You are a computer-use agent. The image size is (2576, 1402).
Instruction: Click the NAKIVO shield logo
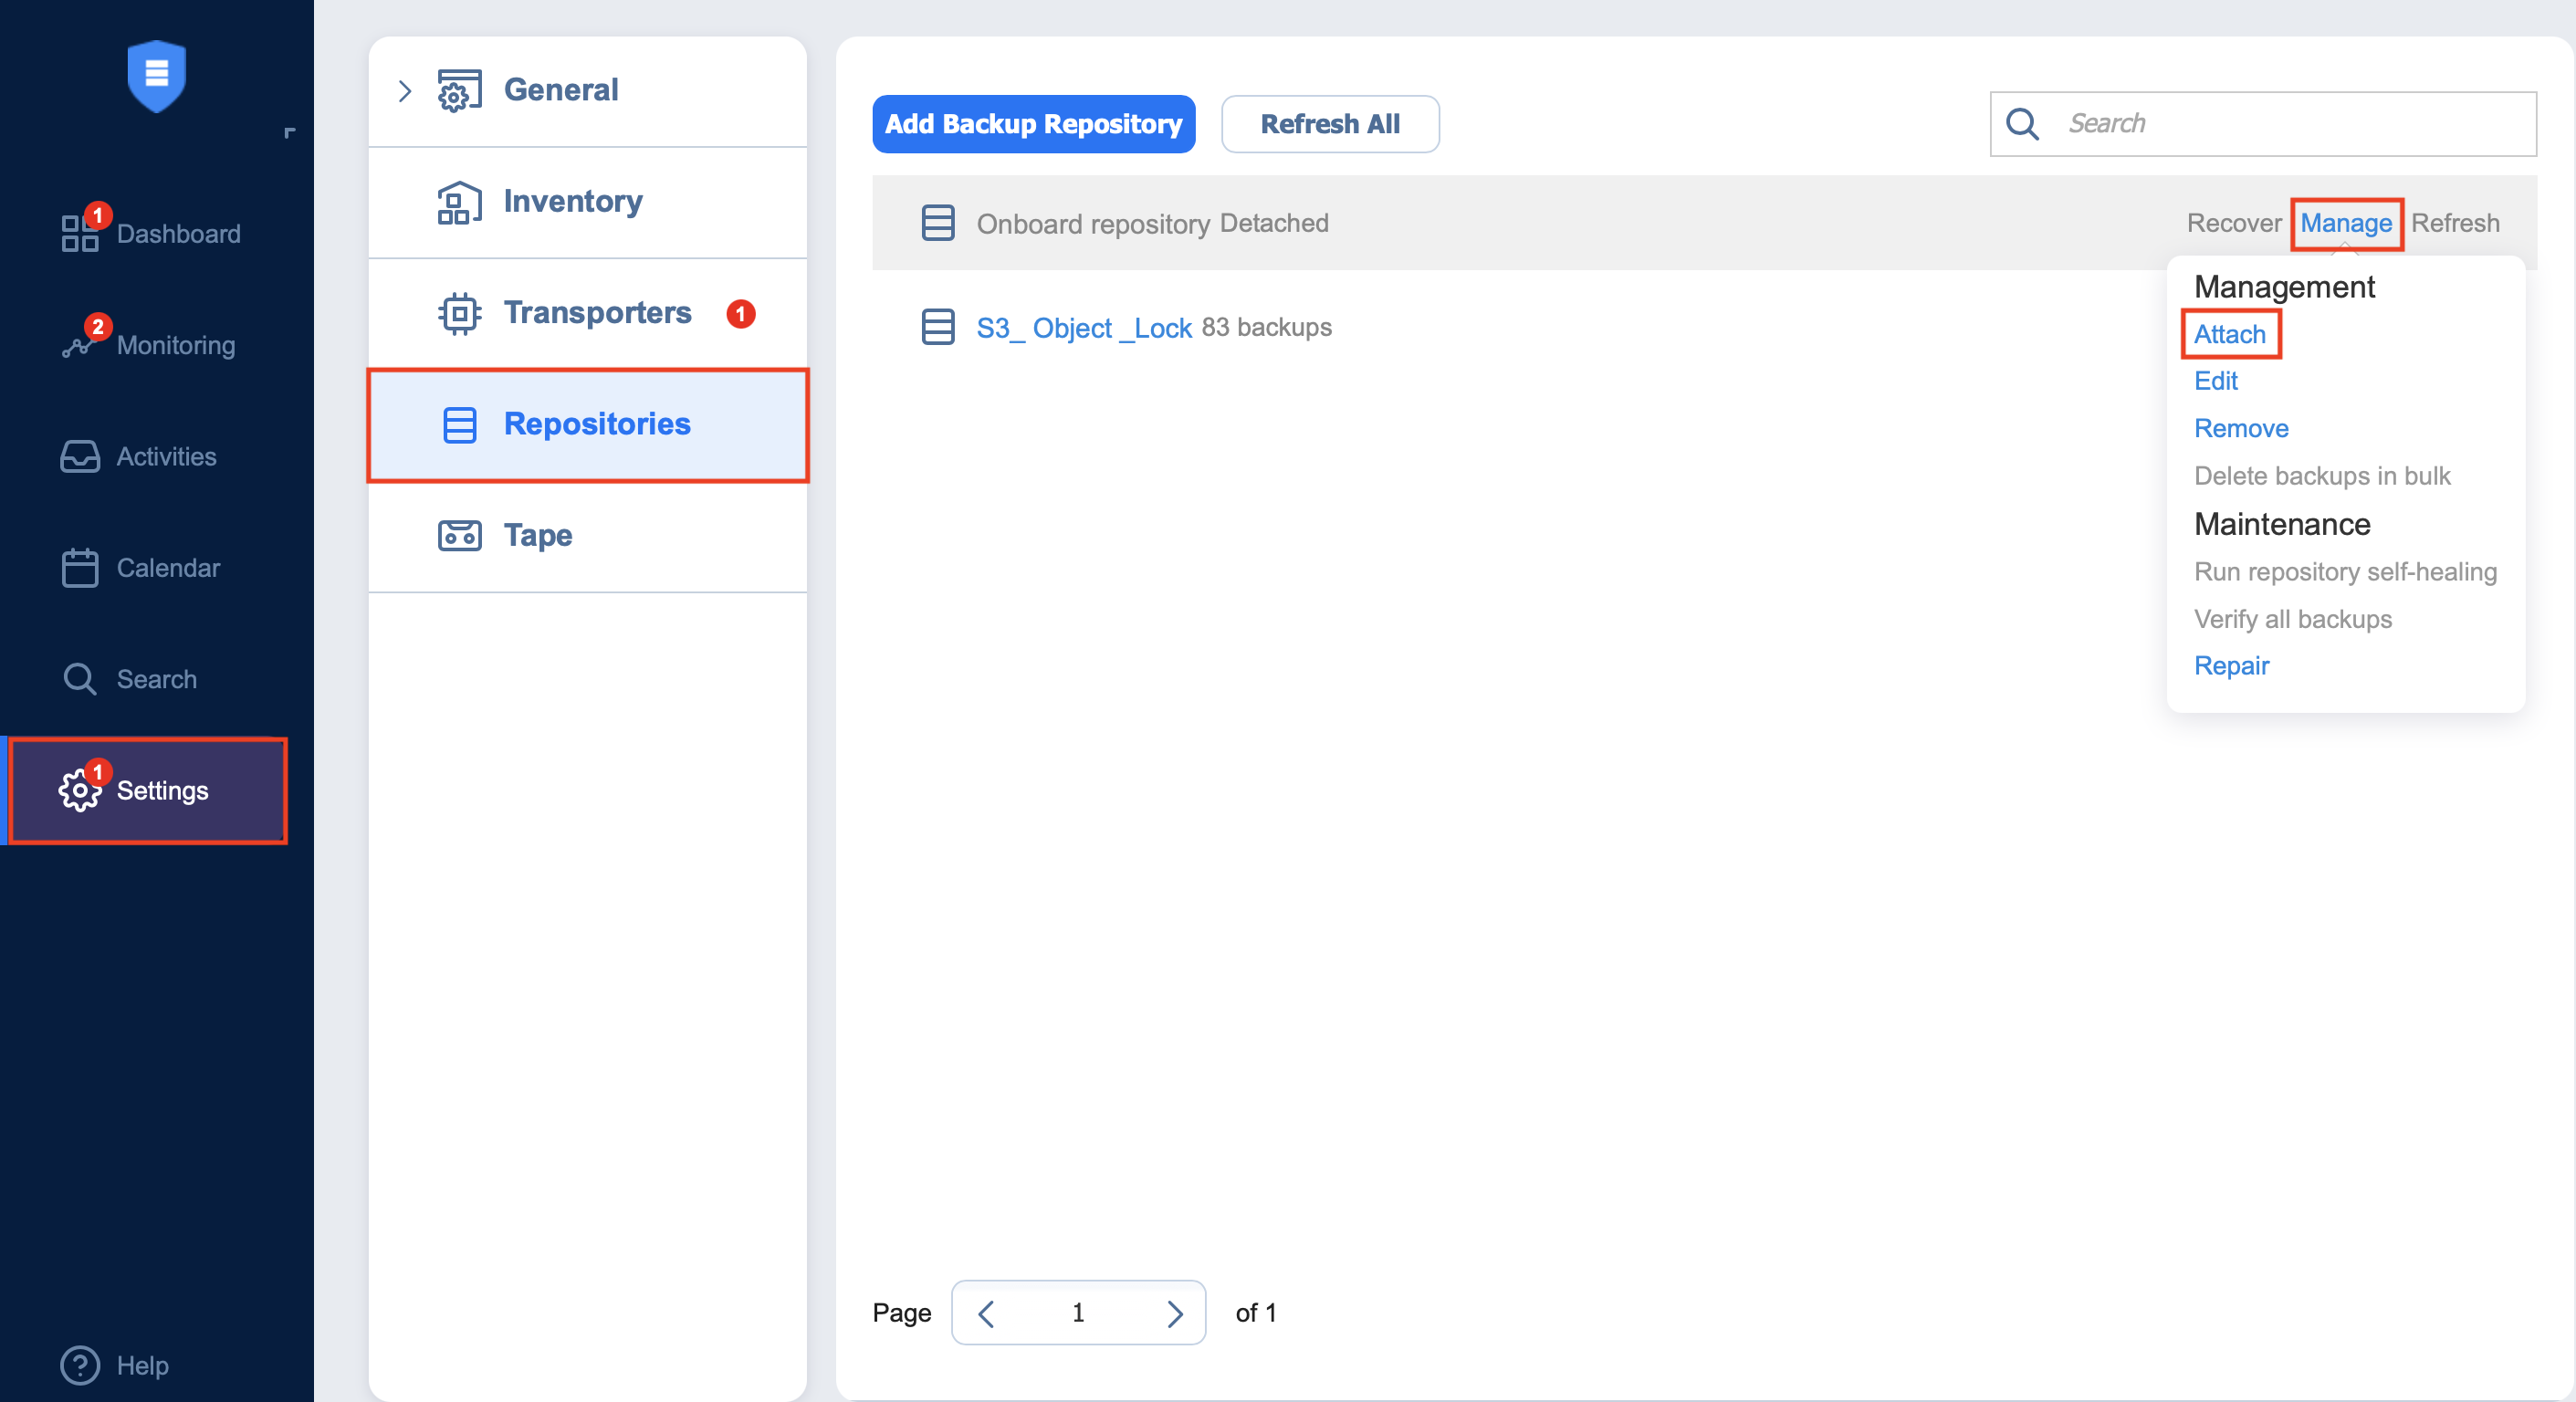pos(156,75)
